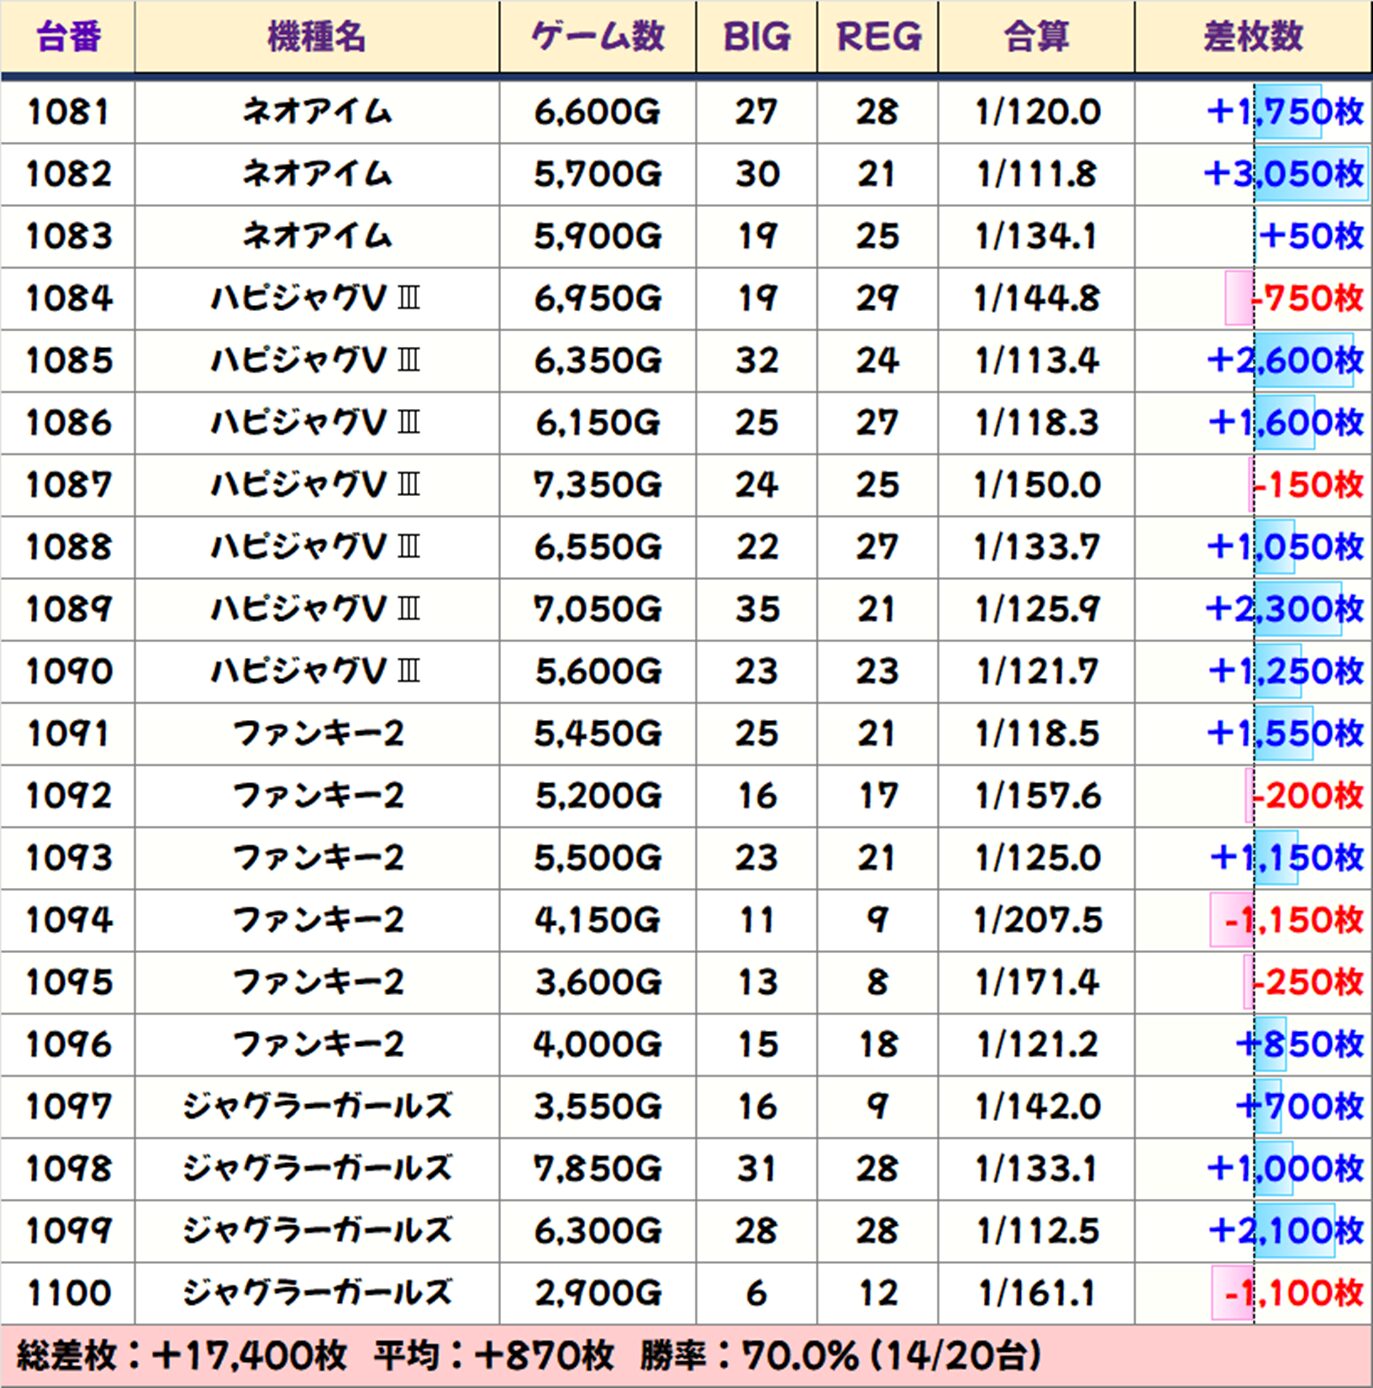Select machine number 1089 cell
The width and height of the screenshot is (1373, 1388).
[68, 608]
